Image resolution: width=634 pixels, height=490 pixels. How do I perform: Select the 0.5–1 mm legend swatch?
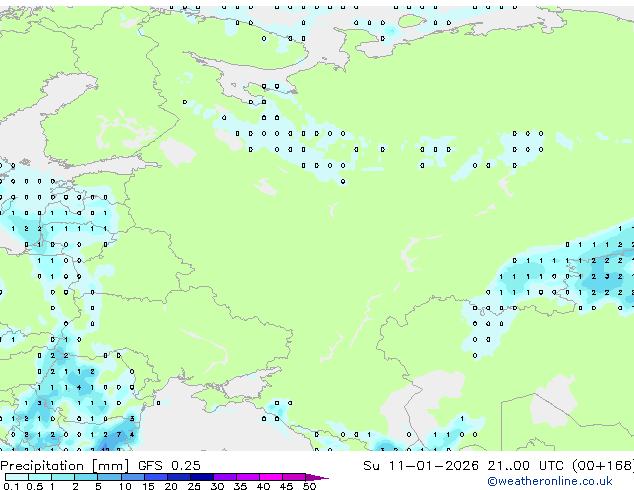point(40,477)
